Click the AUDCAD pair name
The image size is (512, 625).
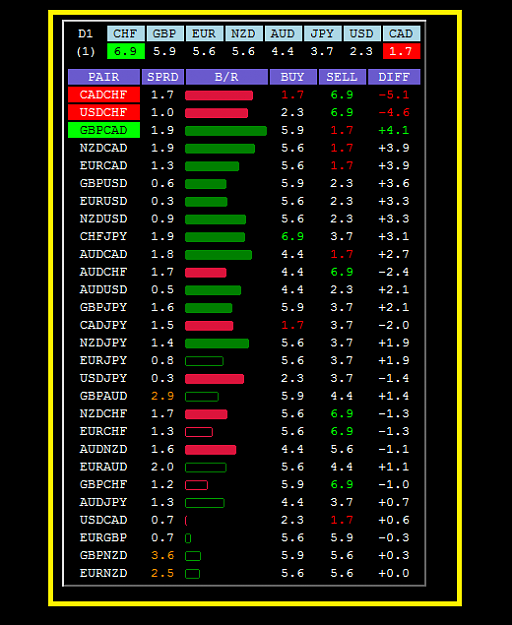tap(104, 254)
